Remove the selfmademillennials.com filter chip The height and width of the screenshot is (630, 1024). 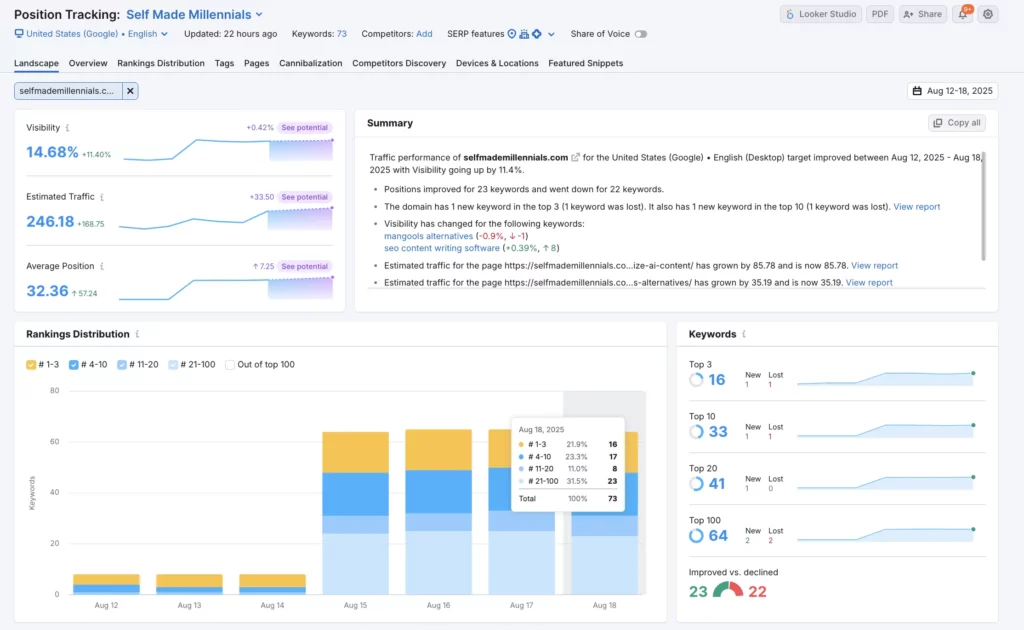129,89
